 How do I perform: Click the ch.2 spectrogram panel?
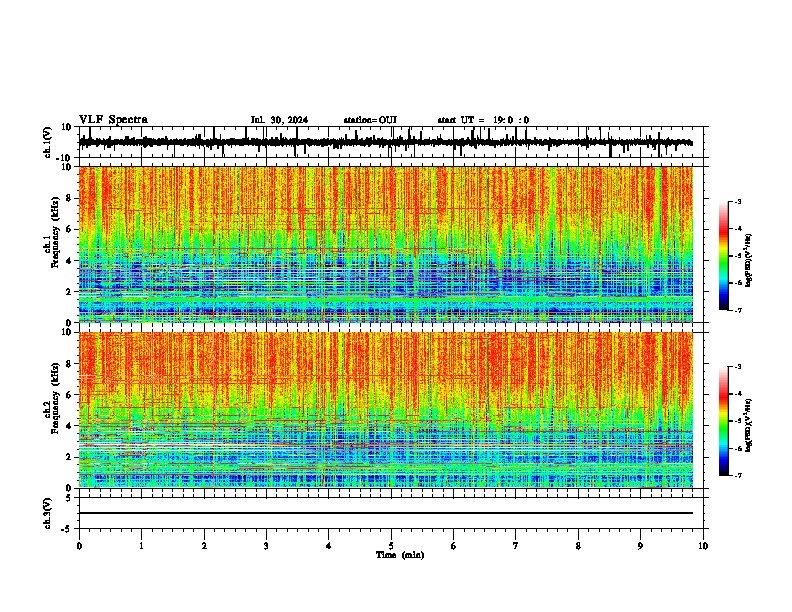(x=386, y=410)
